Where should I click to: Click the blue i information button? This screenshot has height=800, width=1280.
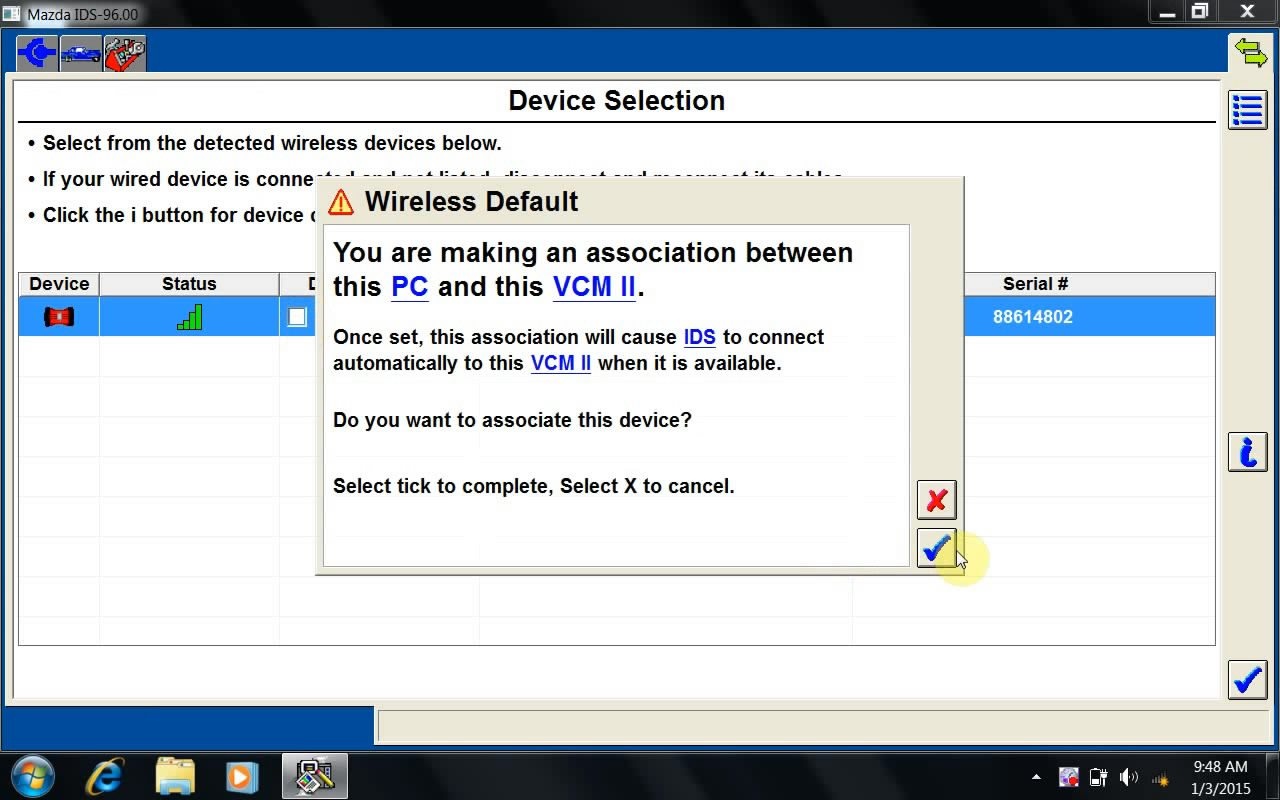click(1247, 452)
